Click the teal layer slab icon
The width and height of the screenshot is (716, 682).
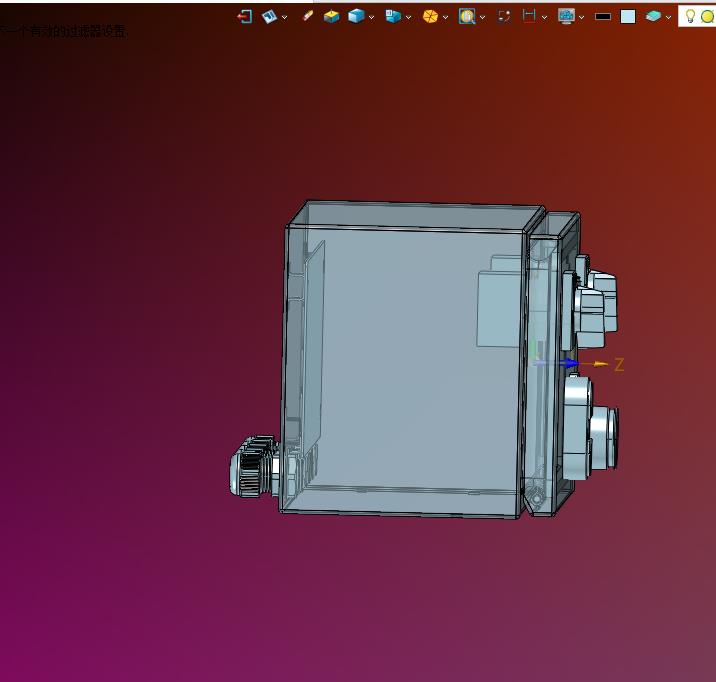click(653, 16)
